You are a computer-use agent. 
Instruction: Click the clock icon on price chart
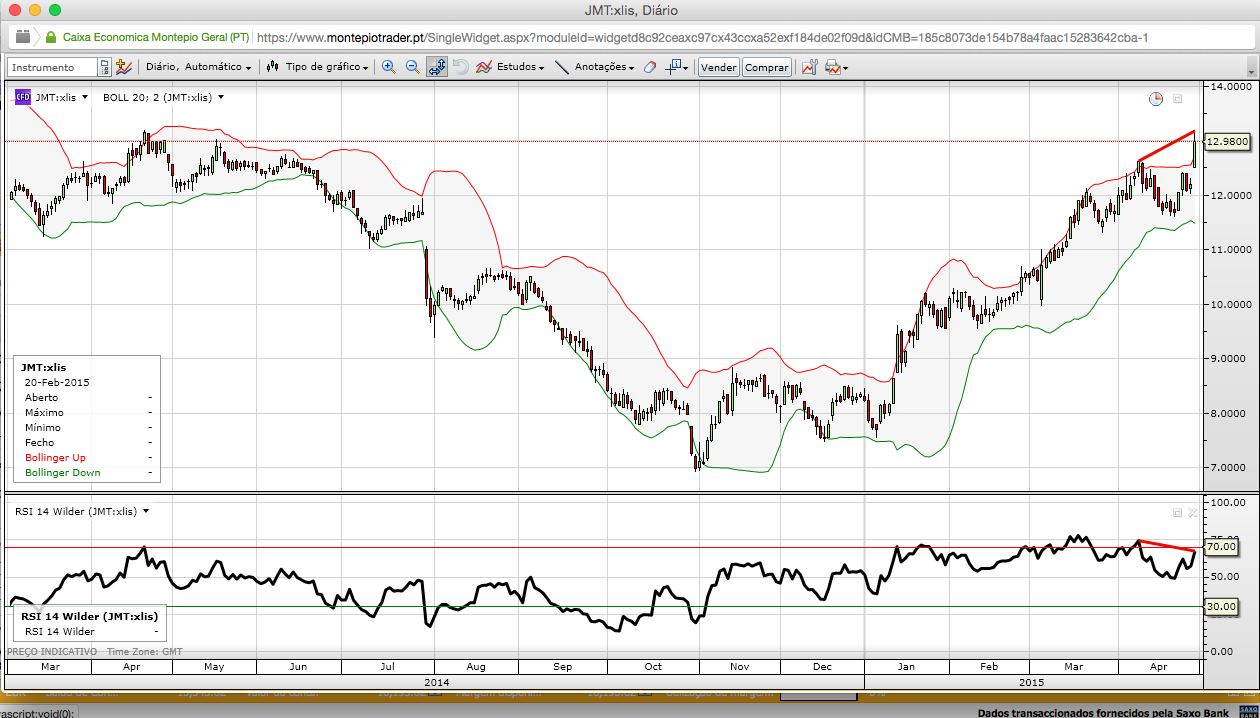coord(1156,98)
